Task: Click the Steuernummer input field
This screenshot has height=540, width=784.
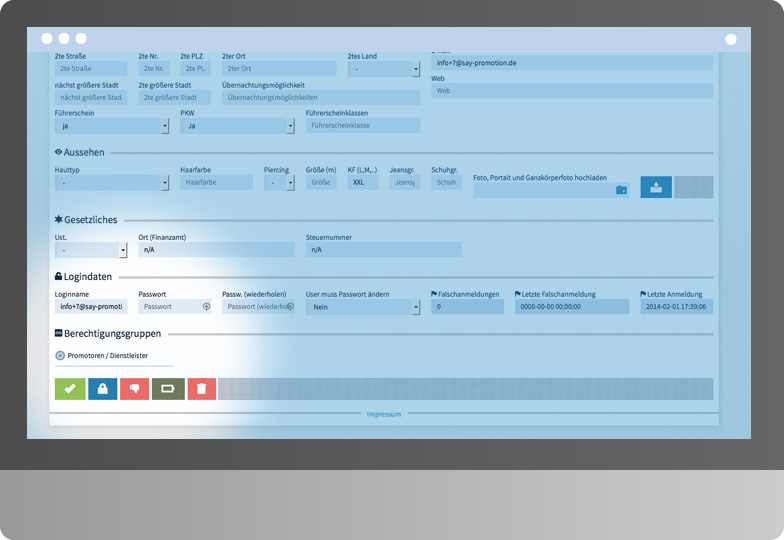Action: coord(383,250)
